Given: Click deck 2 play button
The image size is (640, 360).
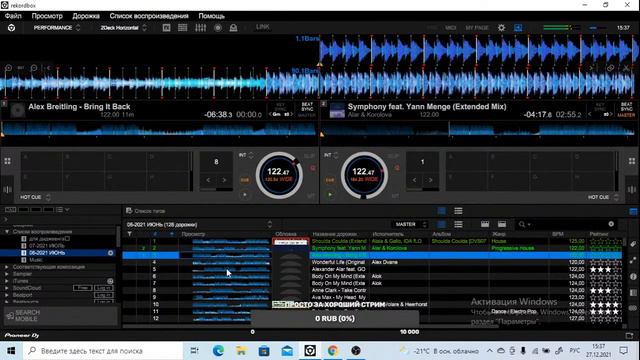Looking at the screenshot, I should coord(330,195).
